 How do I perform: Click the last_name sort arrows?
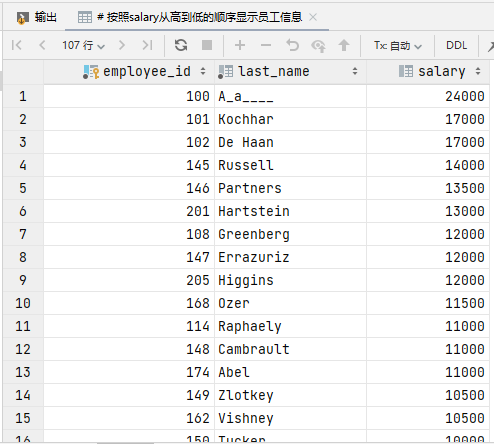355,71
